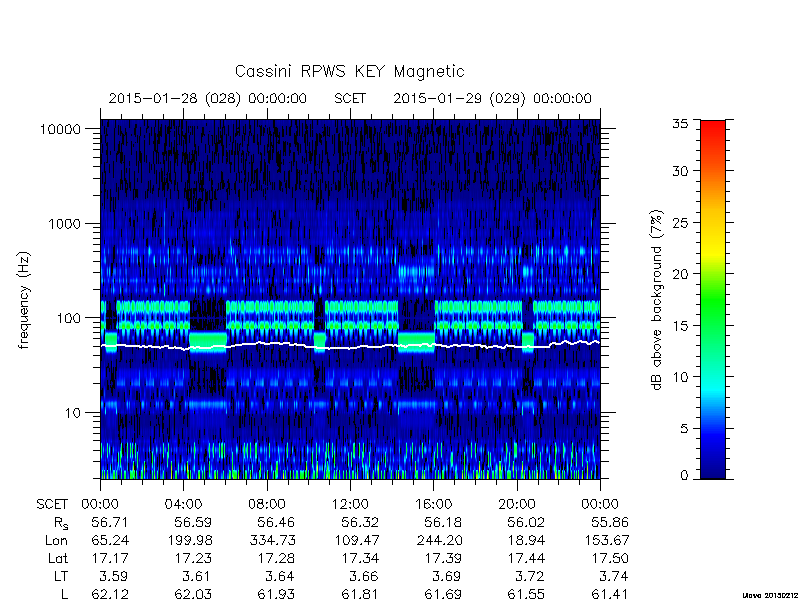Screen dimensions: 800x600
Task: Click the 12:00 time tick label
Action: coord(350,505)
